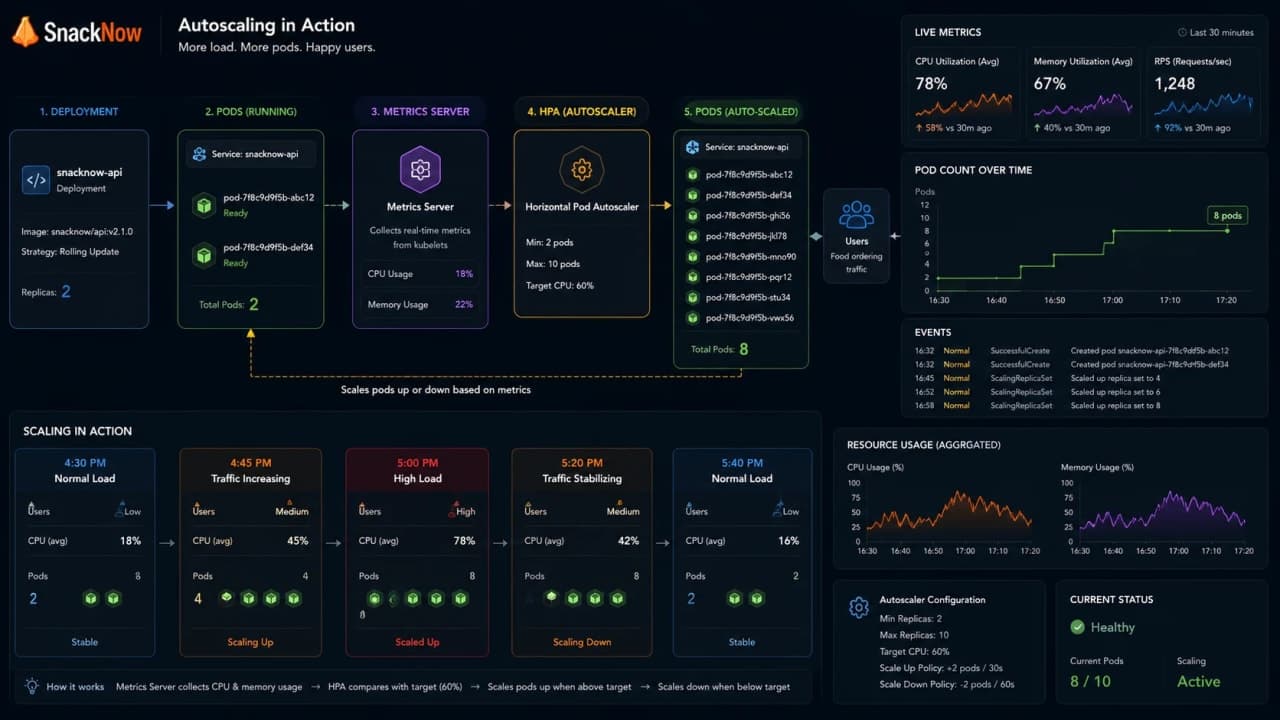Select the 5. PODS (AUTO-SCALED) stage label

tap(741, 112)
